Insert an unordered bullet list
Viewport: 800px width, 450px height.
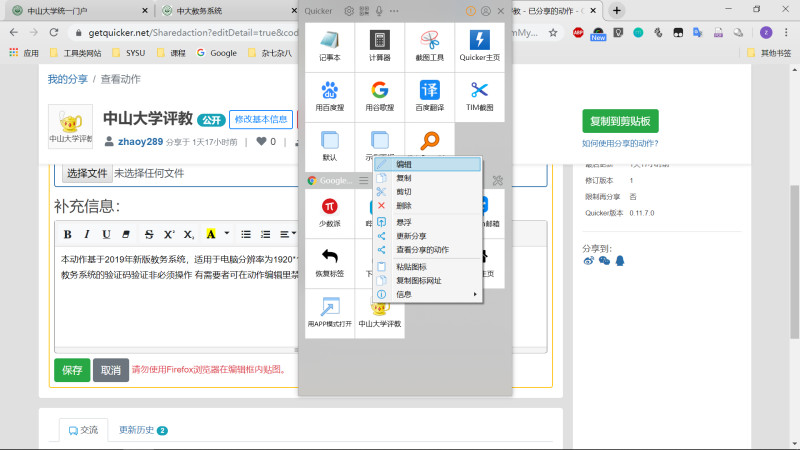pyautogui.click(x=246, y=234)
